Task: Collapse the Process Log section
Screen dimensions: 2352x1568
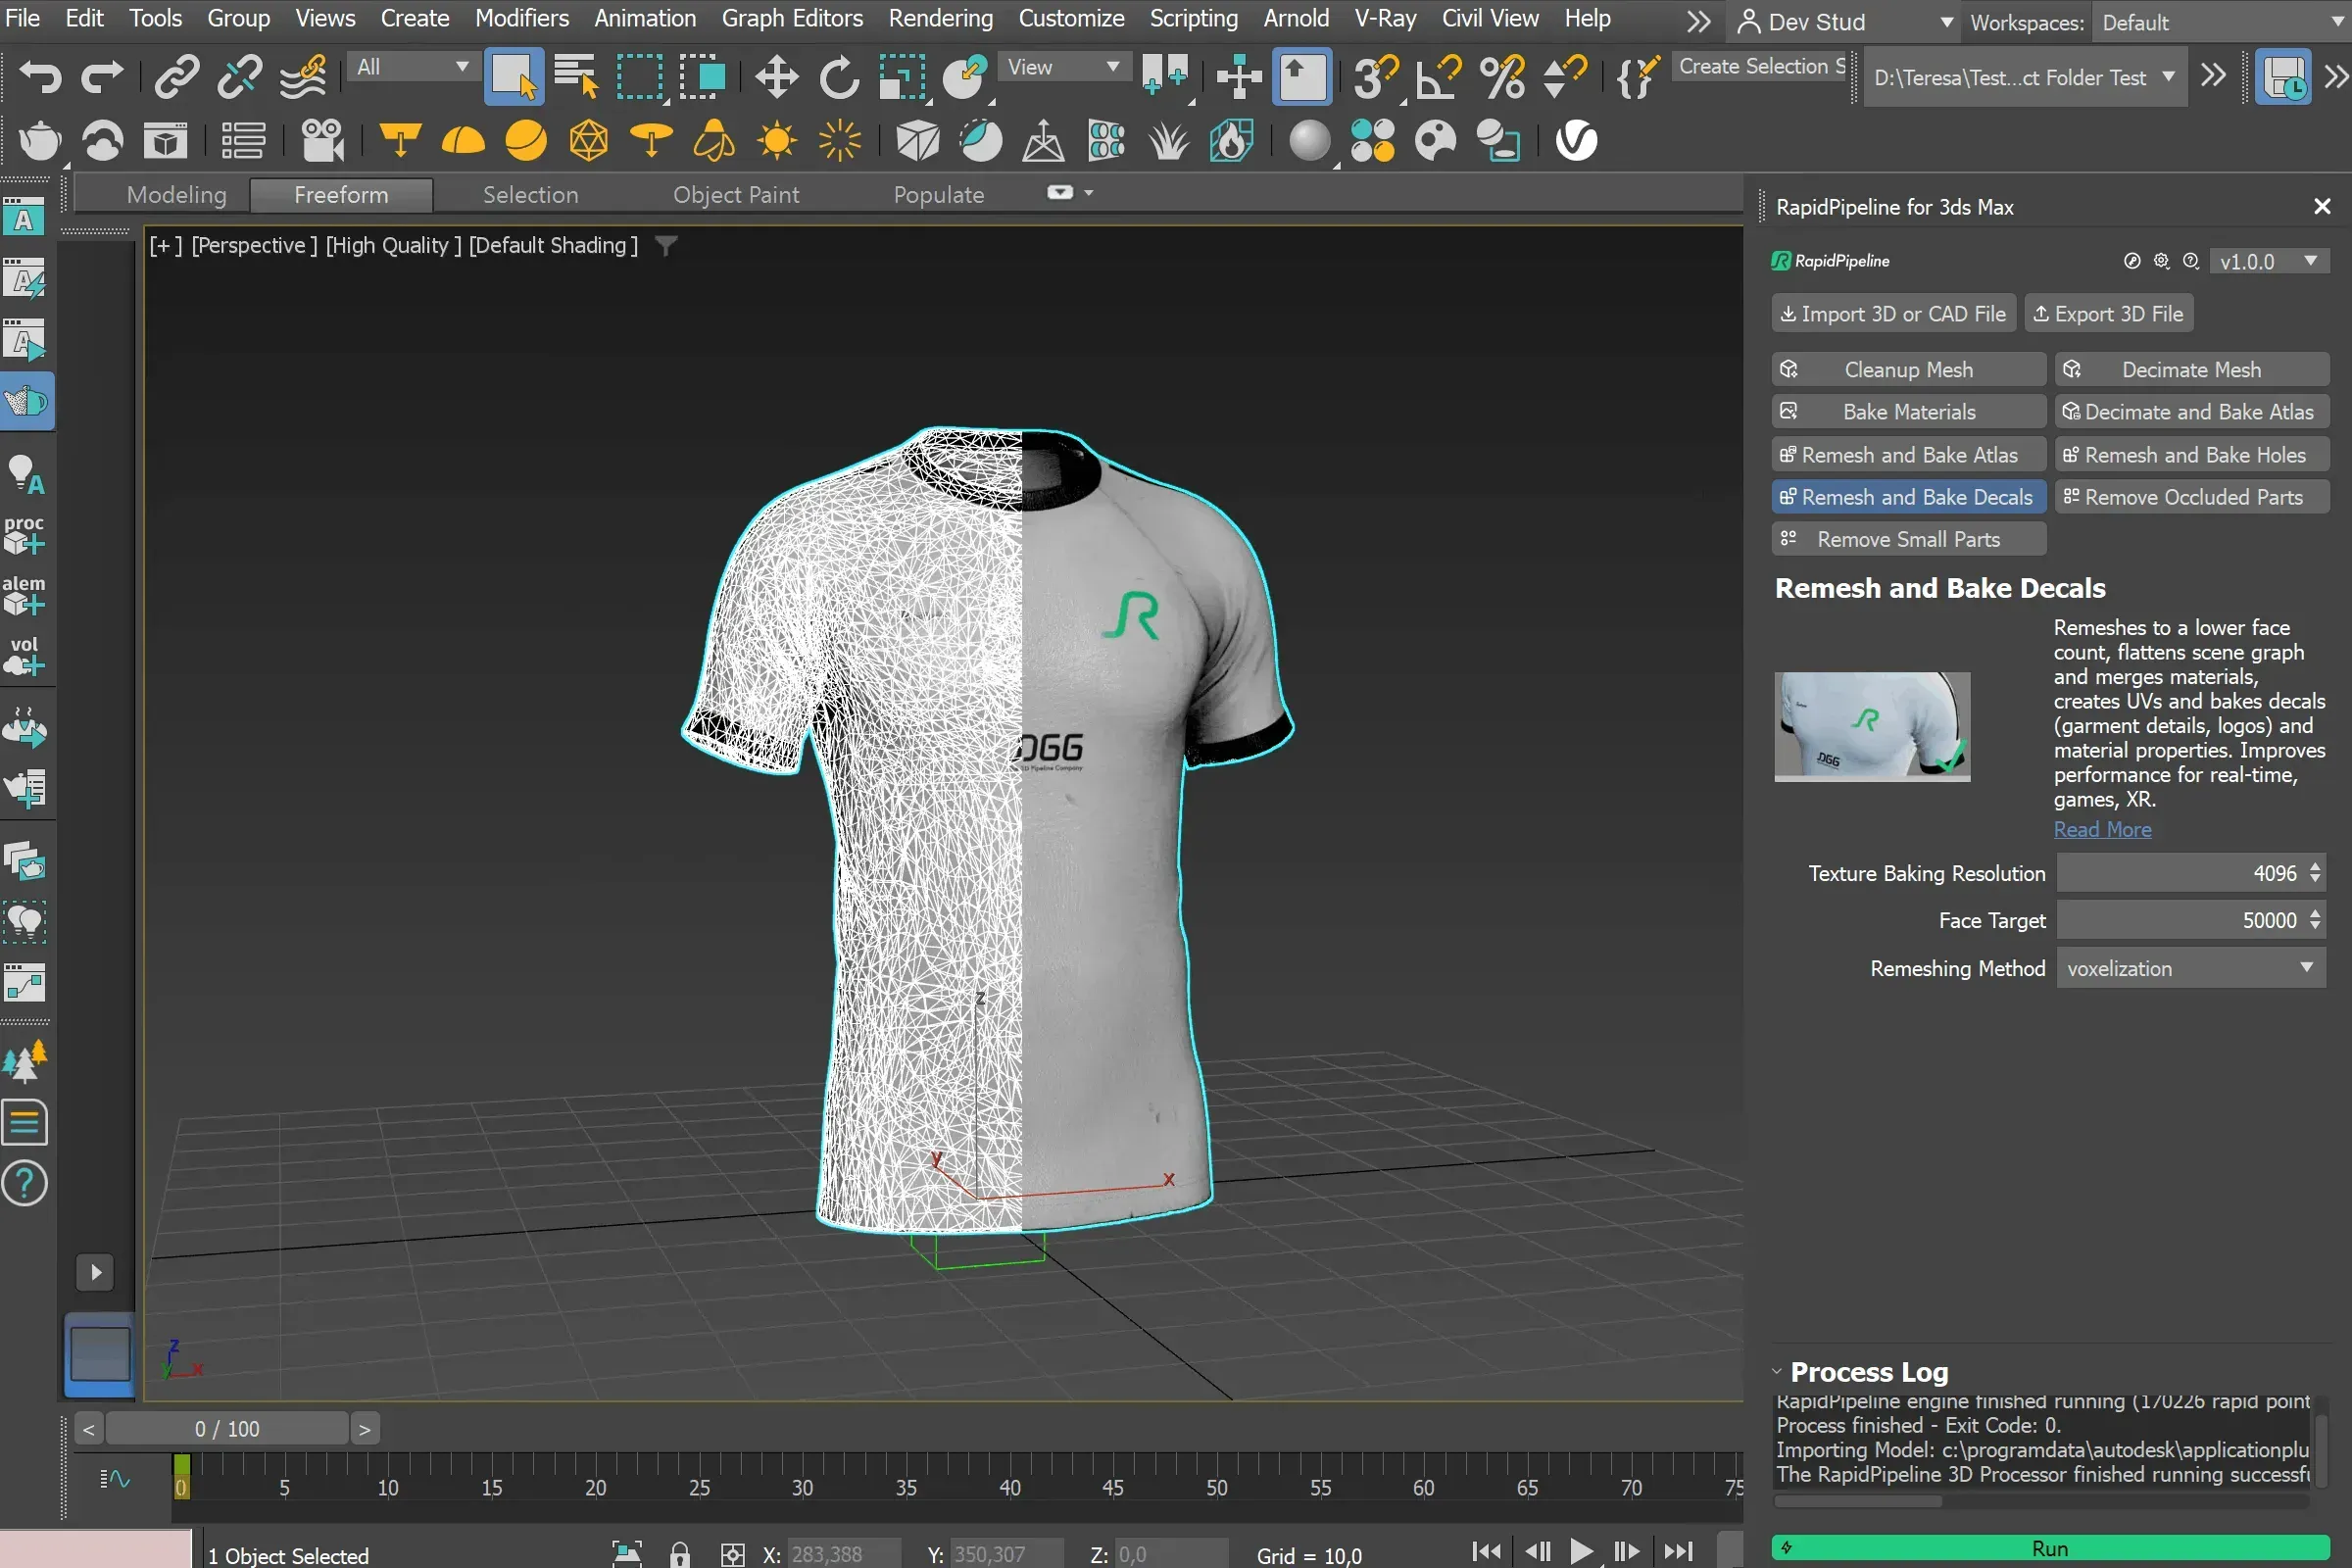Action: pyautogui.click(x=1777, y=1372)
